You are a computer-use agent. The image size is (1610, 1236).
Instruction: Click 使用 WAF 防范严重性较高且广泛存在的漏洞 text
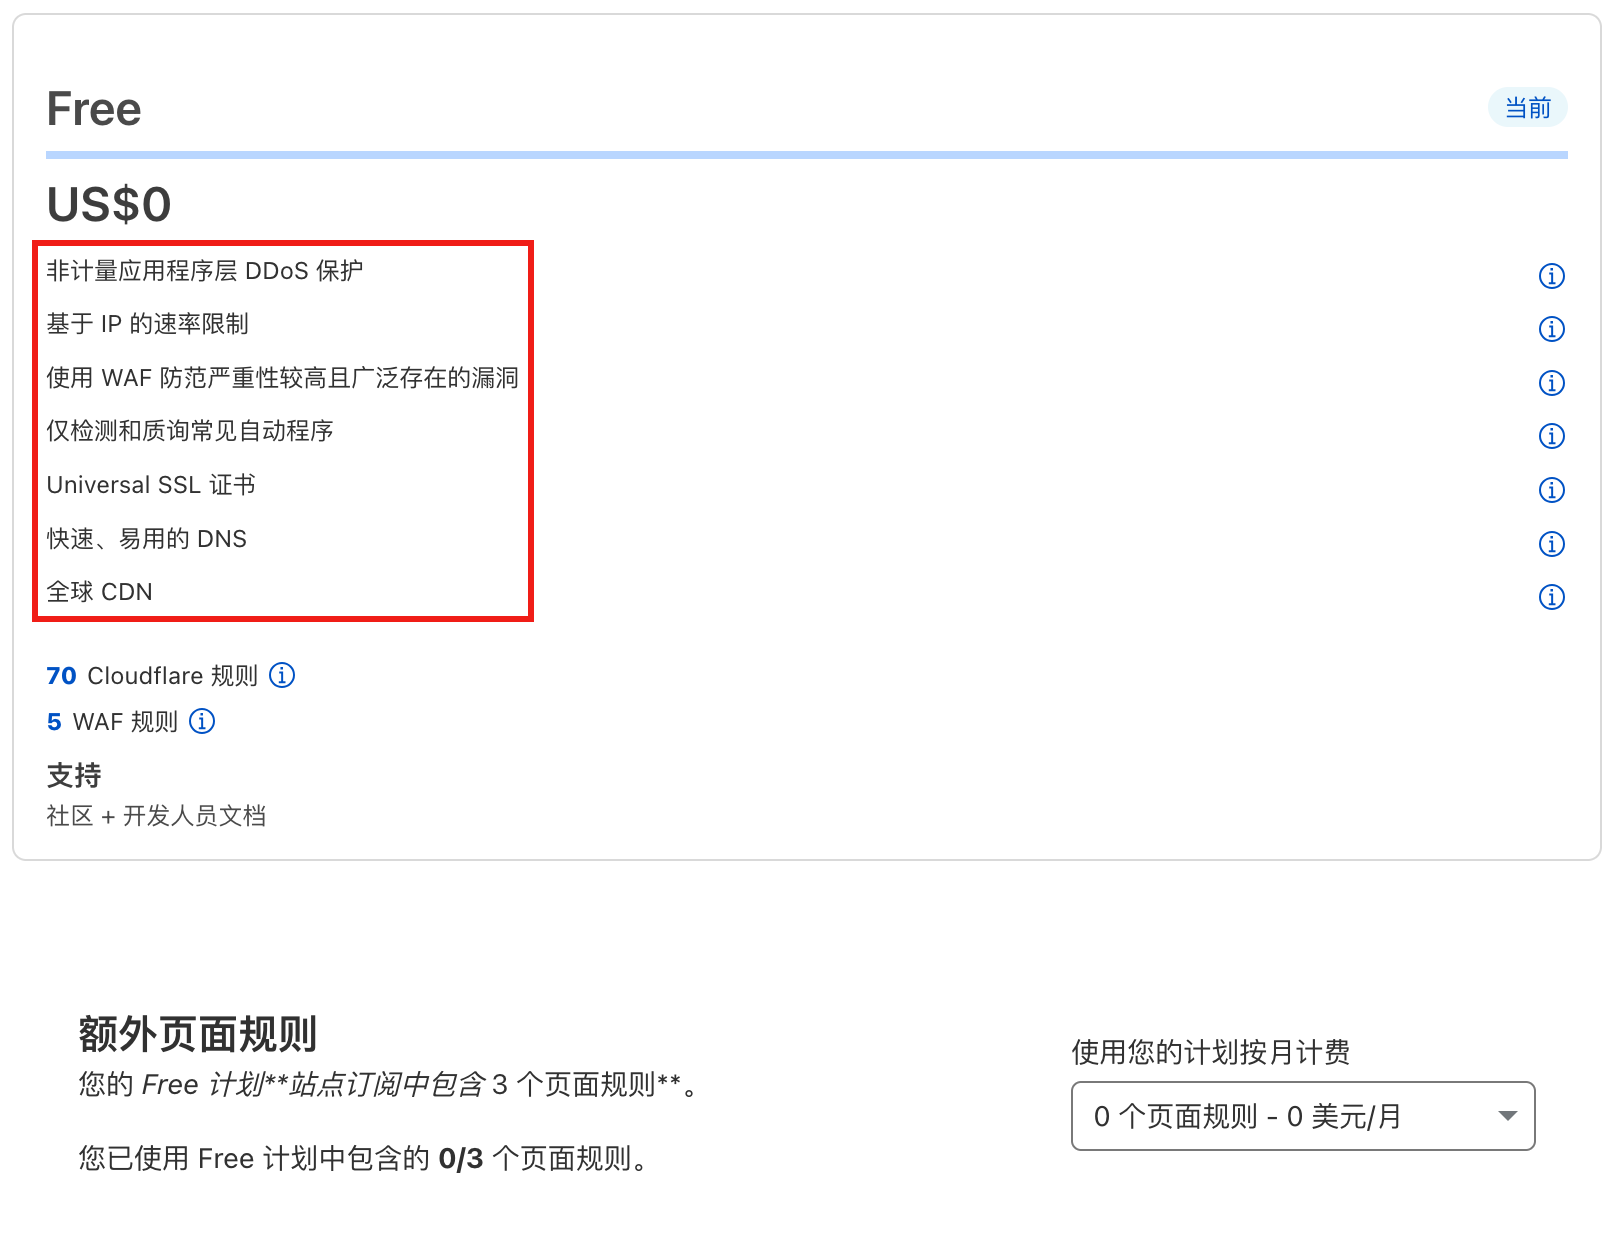click(x=283, y=378)
